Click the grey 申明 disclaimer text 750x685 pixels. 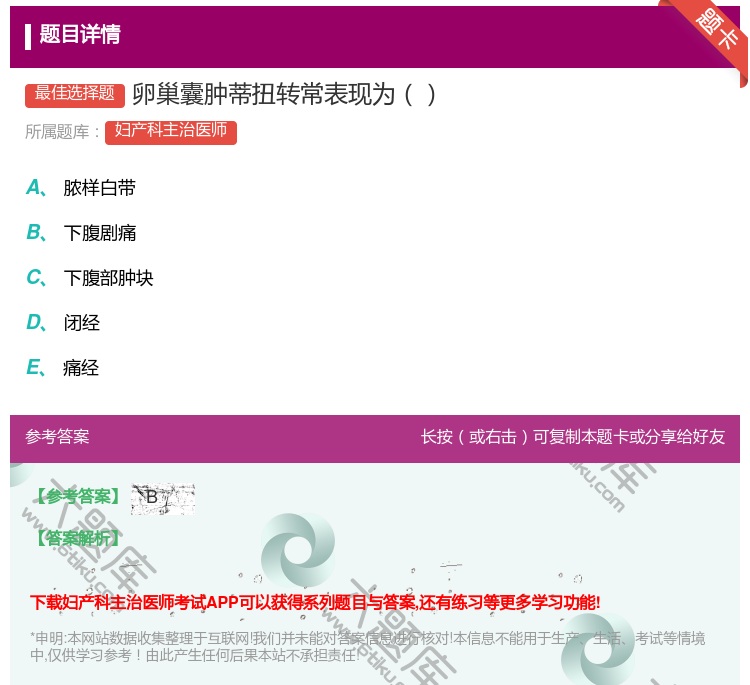(x=367, y=646)
